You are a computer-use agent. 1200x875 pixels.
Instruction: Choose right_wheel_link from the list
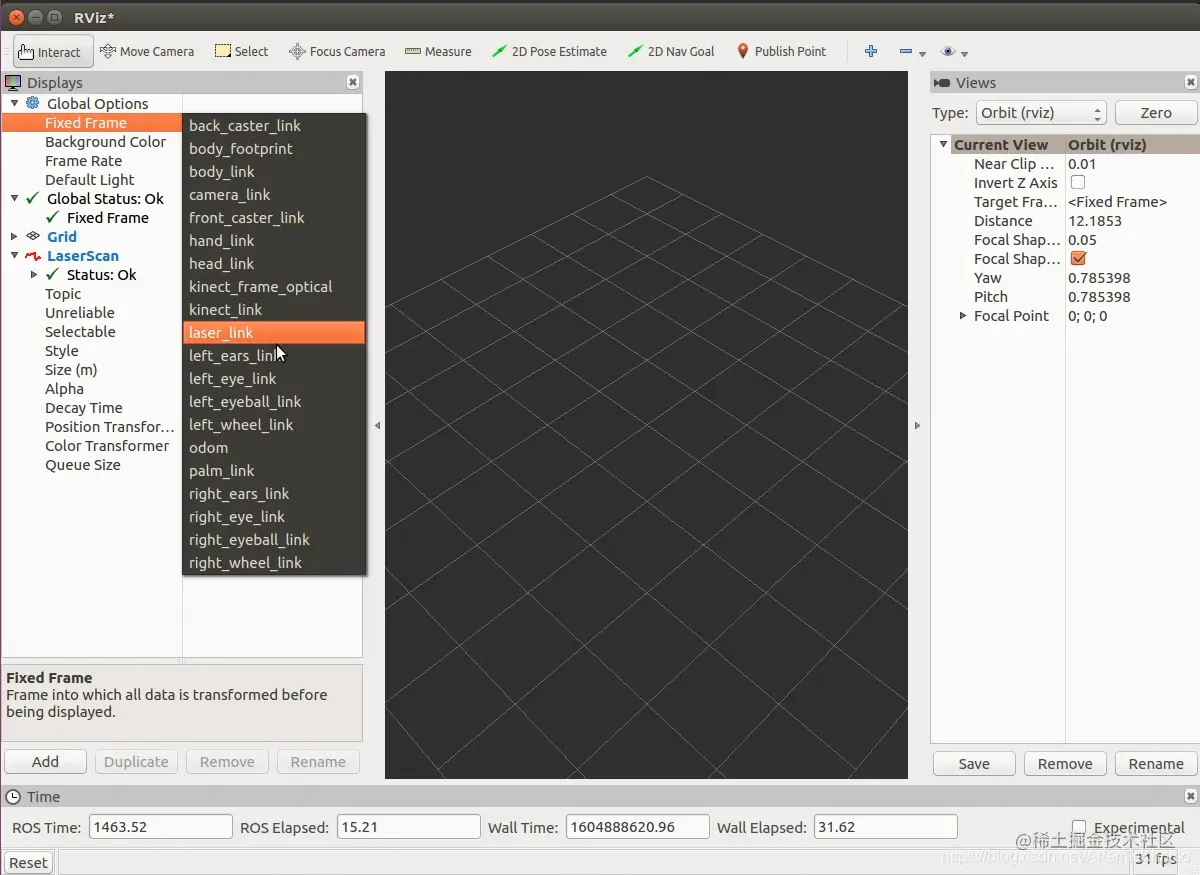pos(274,563)
